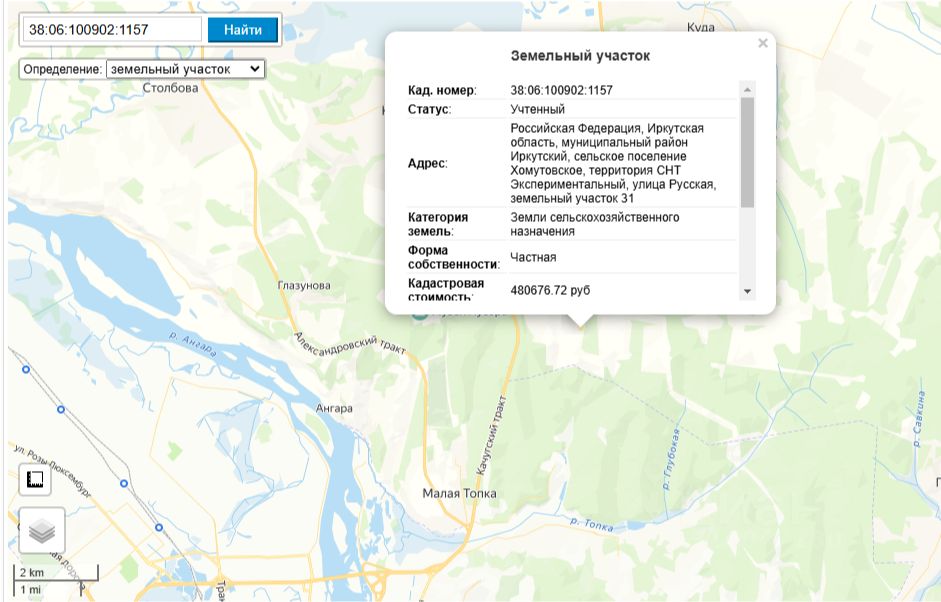
Task: Click the popup scrollbar down arrow
Action: (747, 291)
